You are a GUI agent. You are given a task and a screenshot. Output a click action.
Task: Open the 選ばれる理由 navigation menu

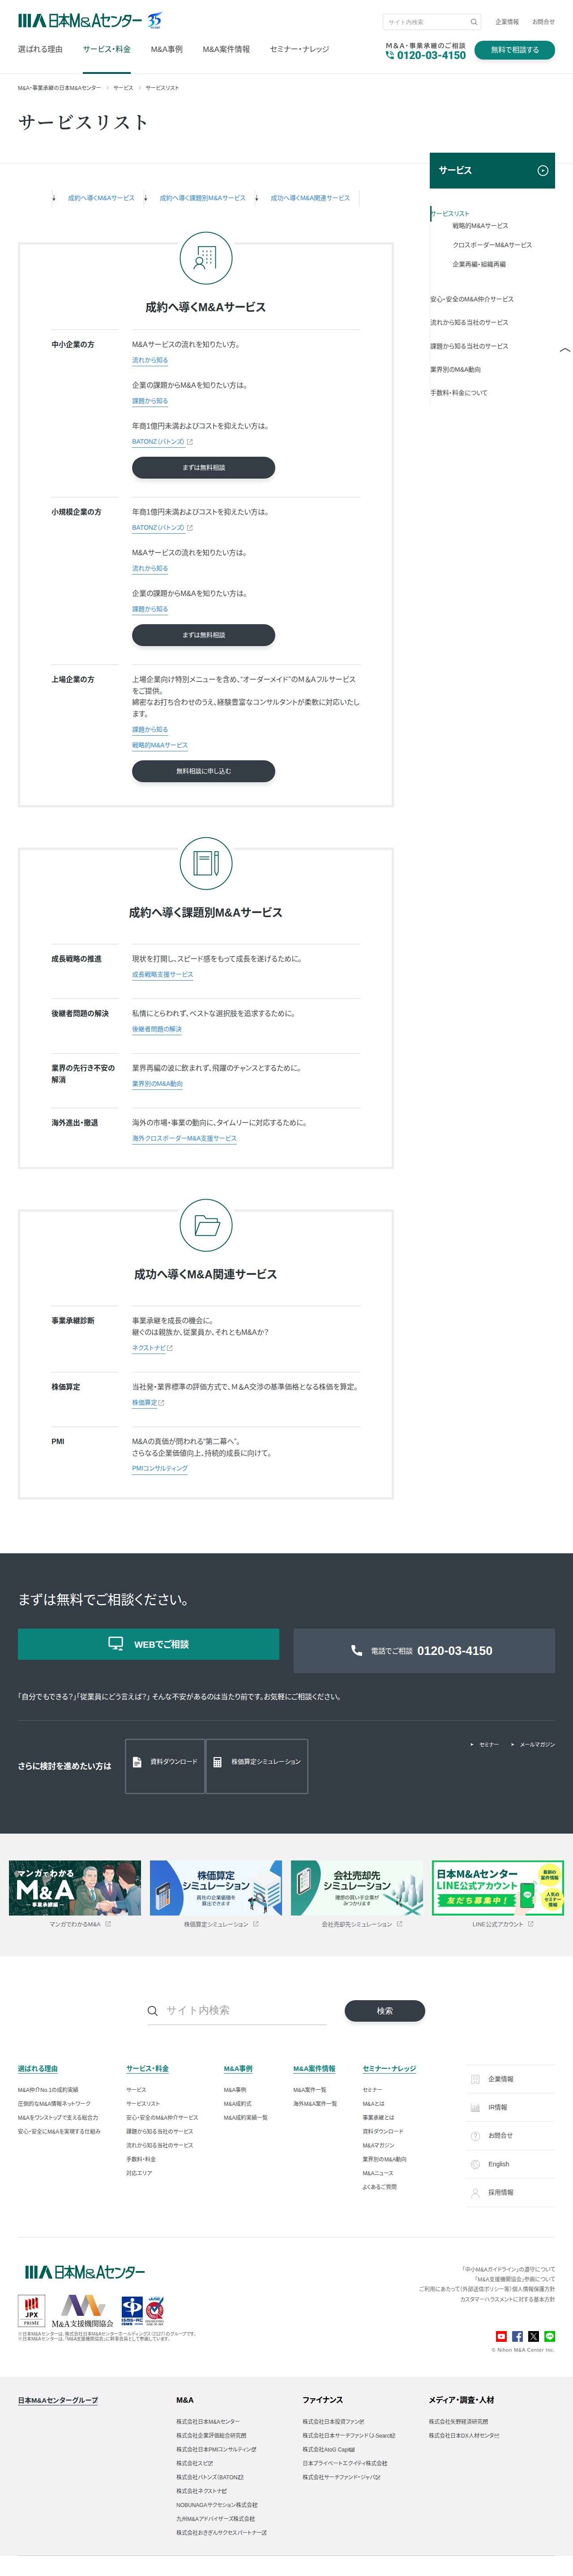coord(40,49)
